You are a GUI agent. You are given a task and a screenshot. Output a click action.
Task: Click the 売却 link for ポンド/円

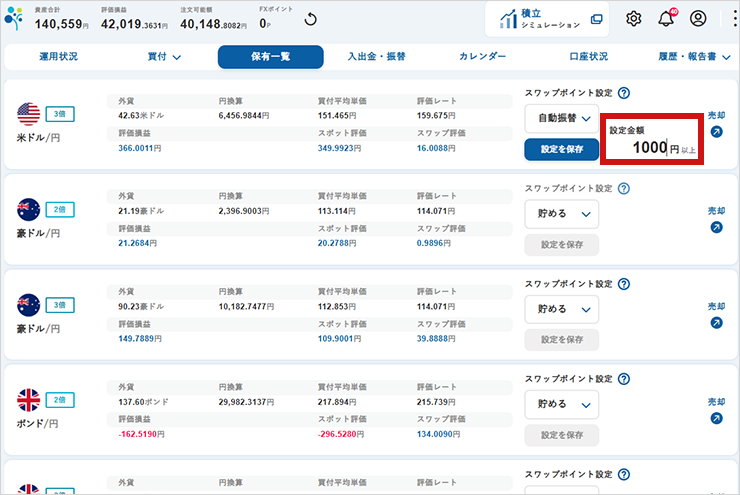pyautogui.click(x=716, y=402)
